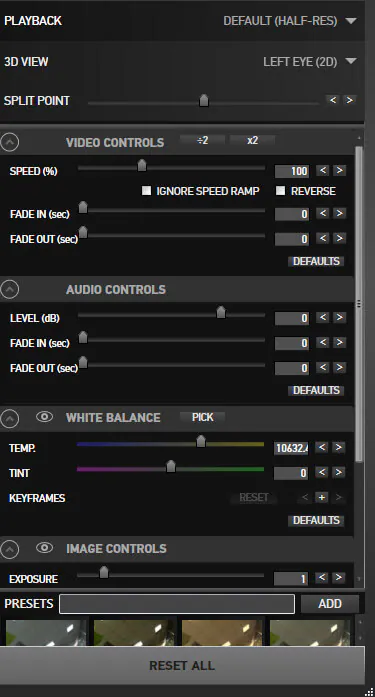Decrease audio Fade In value

point(323,342)
